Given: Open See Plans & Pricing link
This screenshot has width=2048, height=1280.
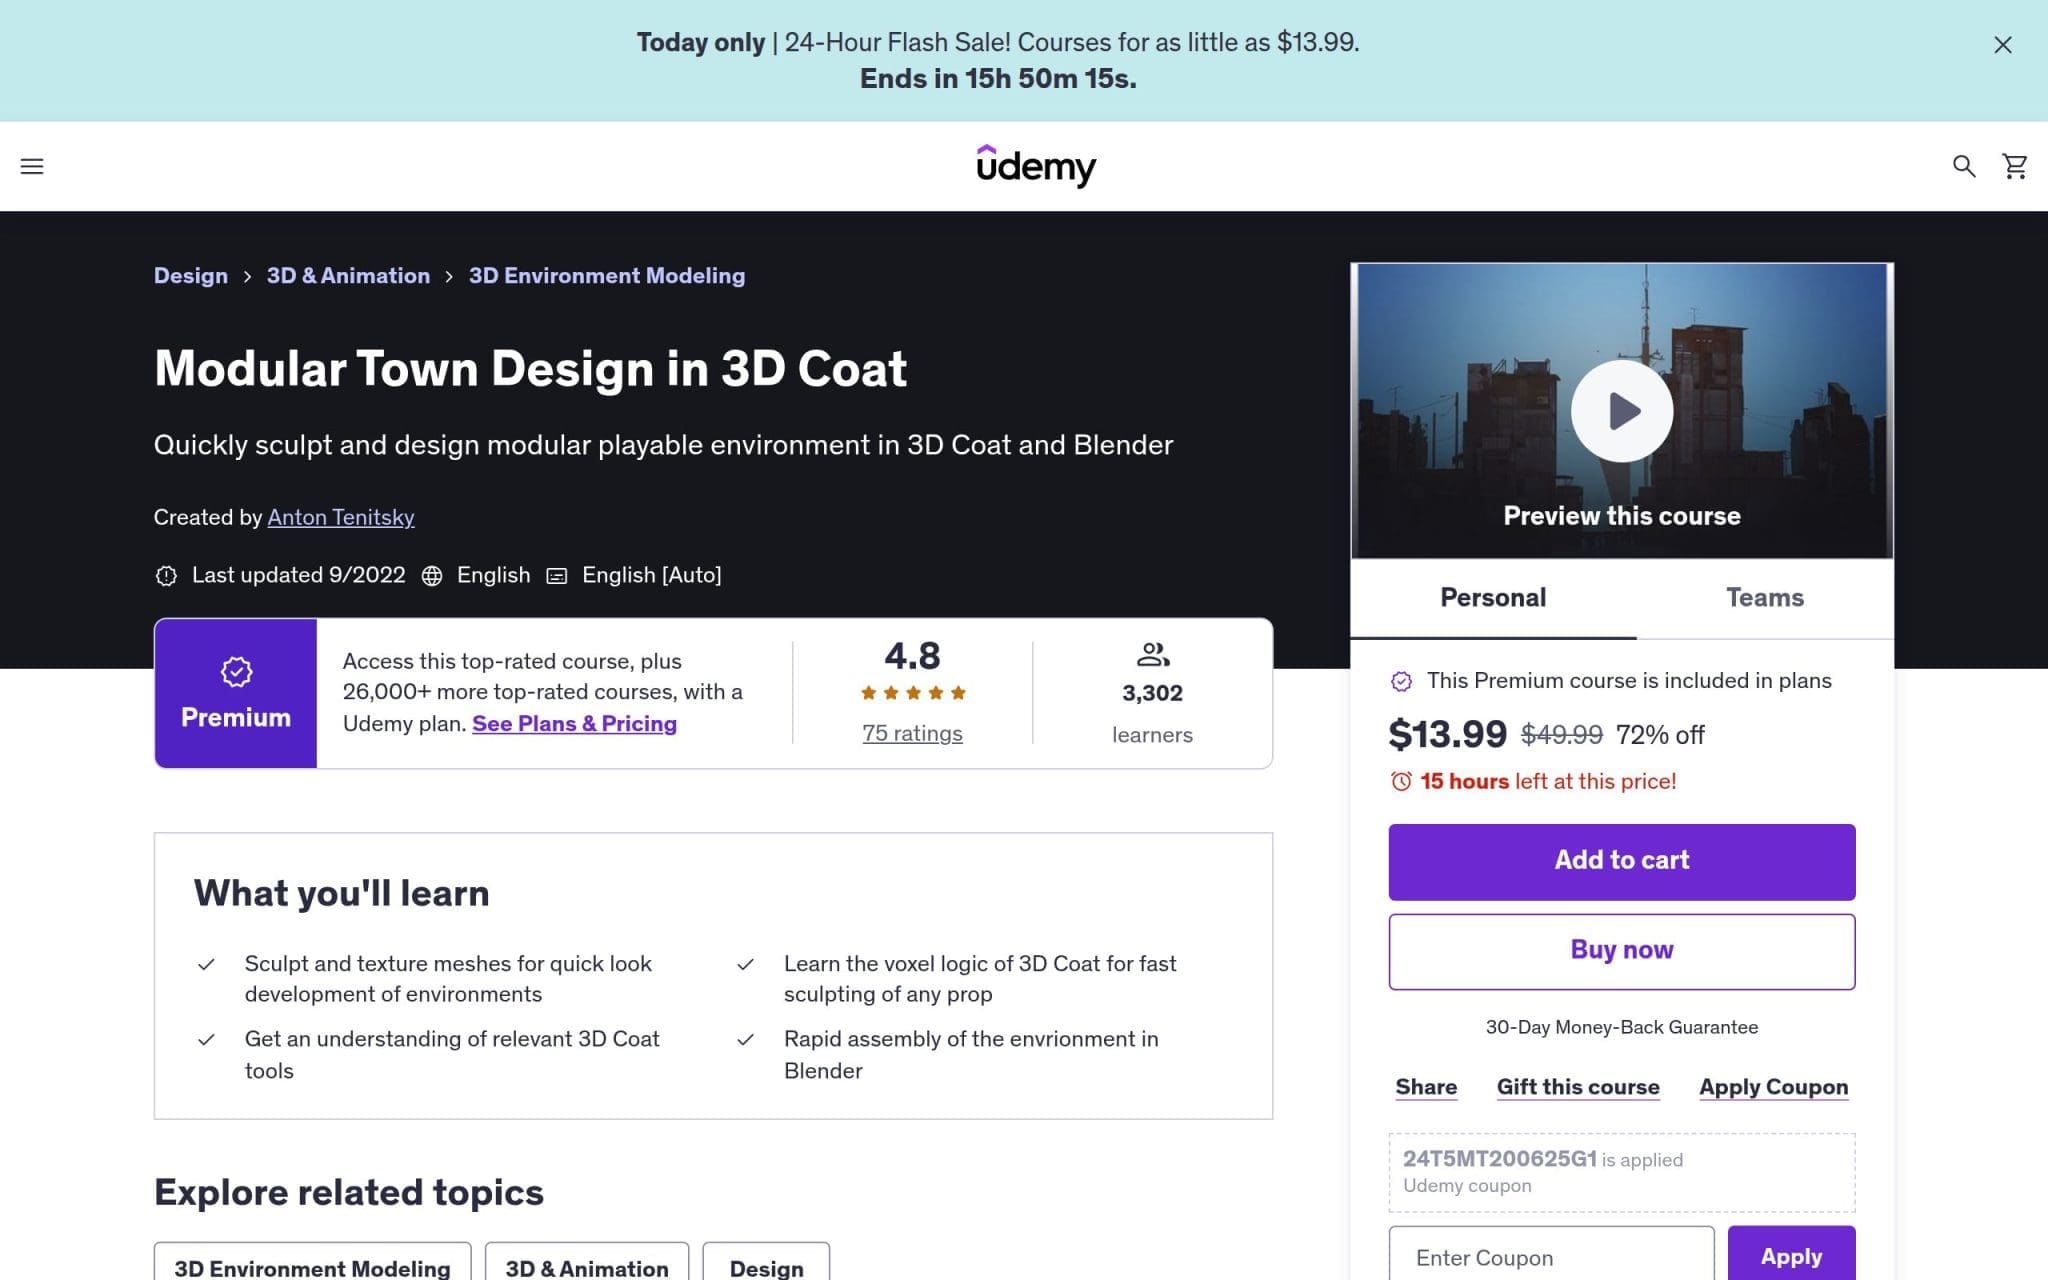Looking at the screenshot, I should [574, 724].
